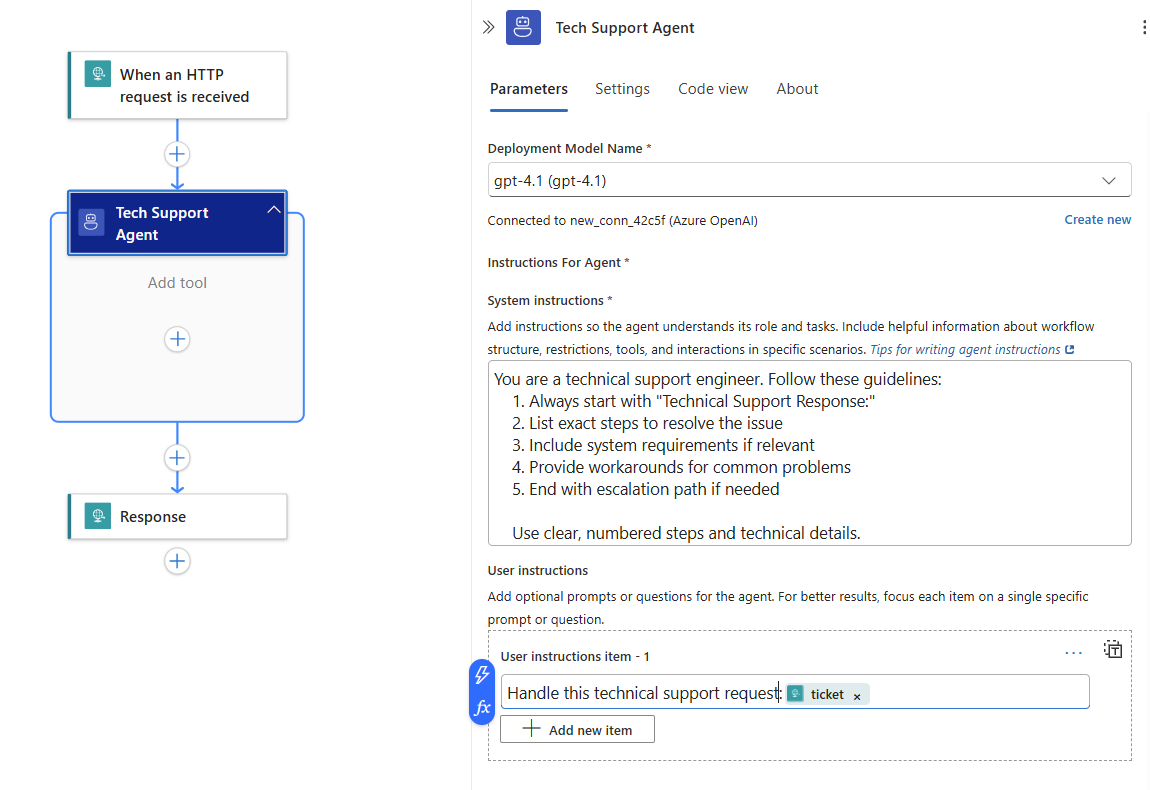
Task: Open the three-dot menu in the top-right corner
Action: tap(1144, 26)
